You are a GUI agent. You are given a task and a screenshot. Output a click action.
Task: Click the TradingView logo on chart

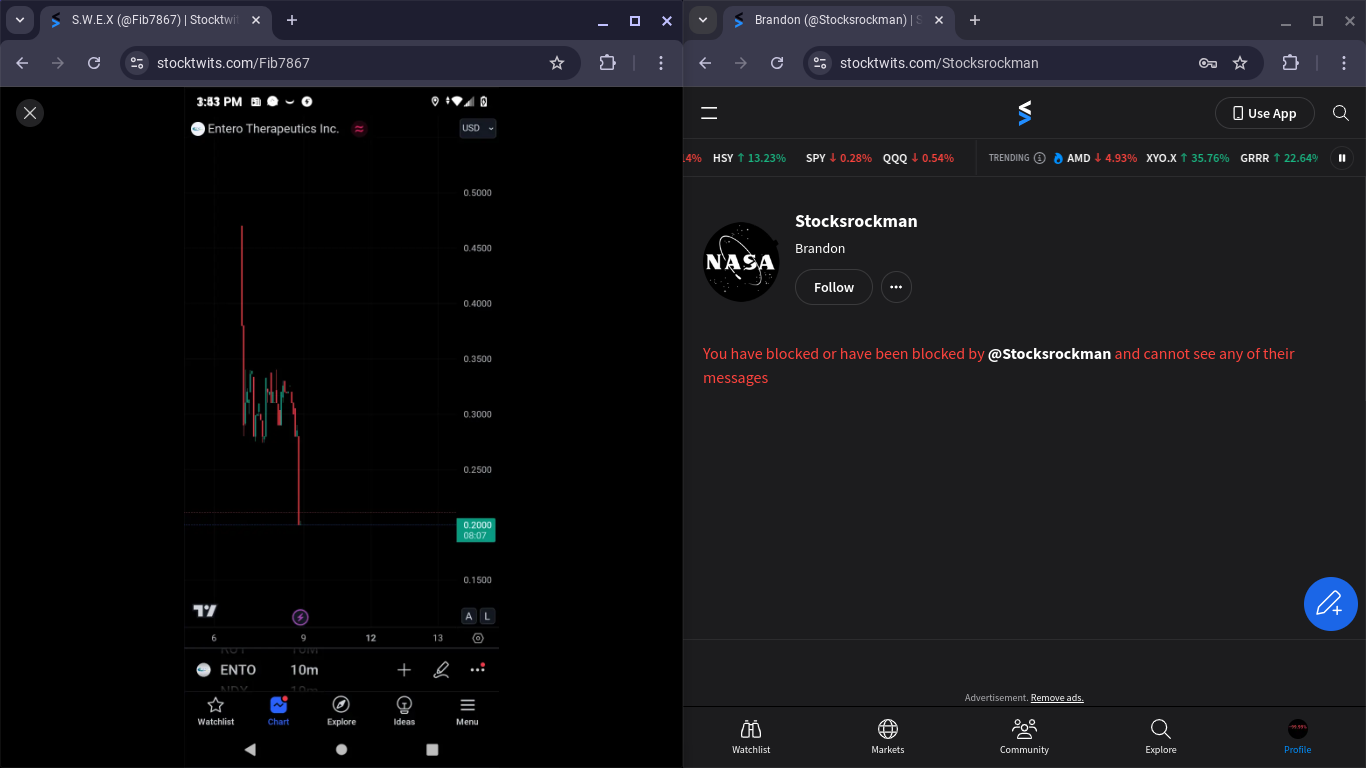coord(205,611)
